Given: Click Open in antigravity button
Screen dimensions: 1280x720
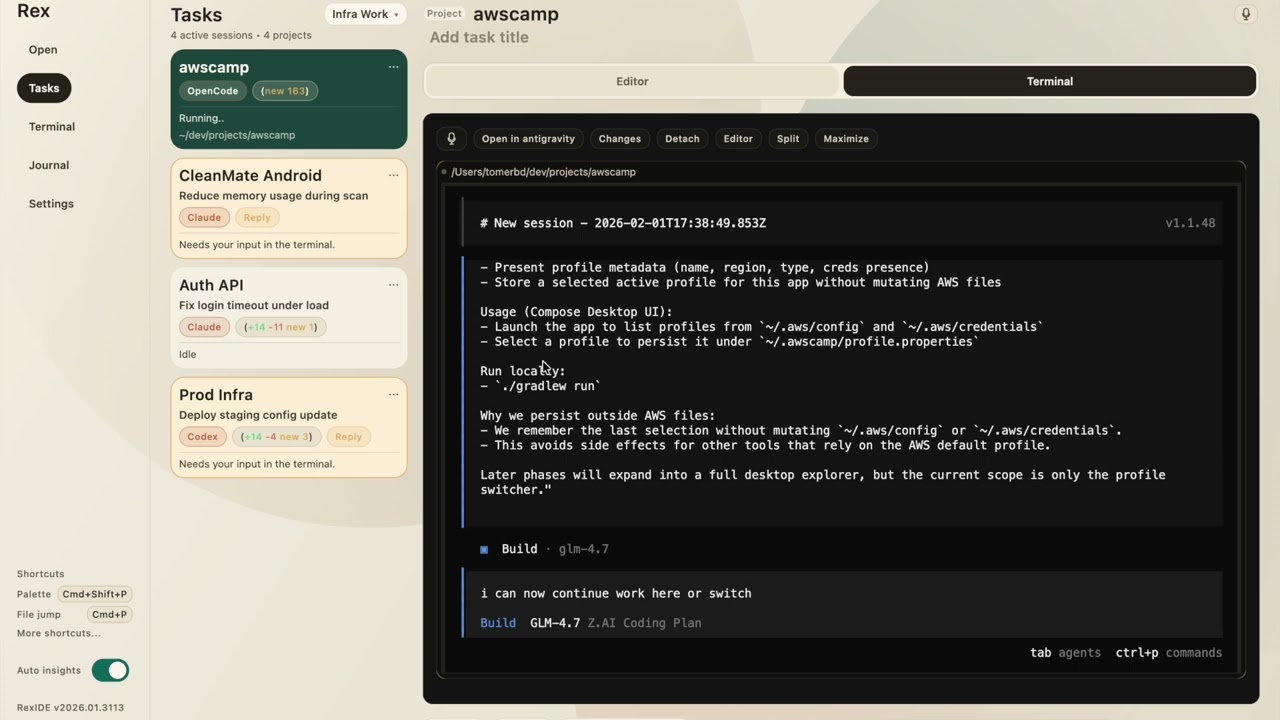Looking at the screenshot, I should 528,139.
